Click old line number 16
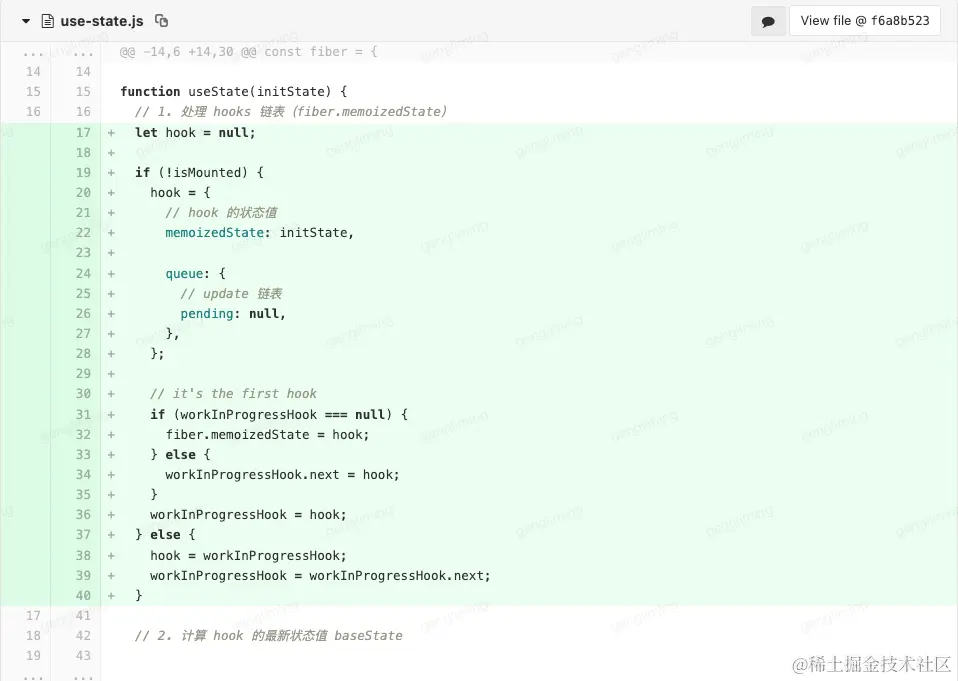This screenshot has height=681, width=958. click(x=33, y=112)
